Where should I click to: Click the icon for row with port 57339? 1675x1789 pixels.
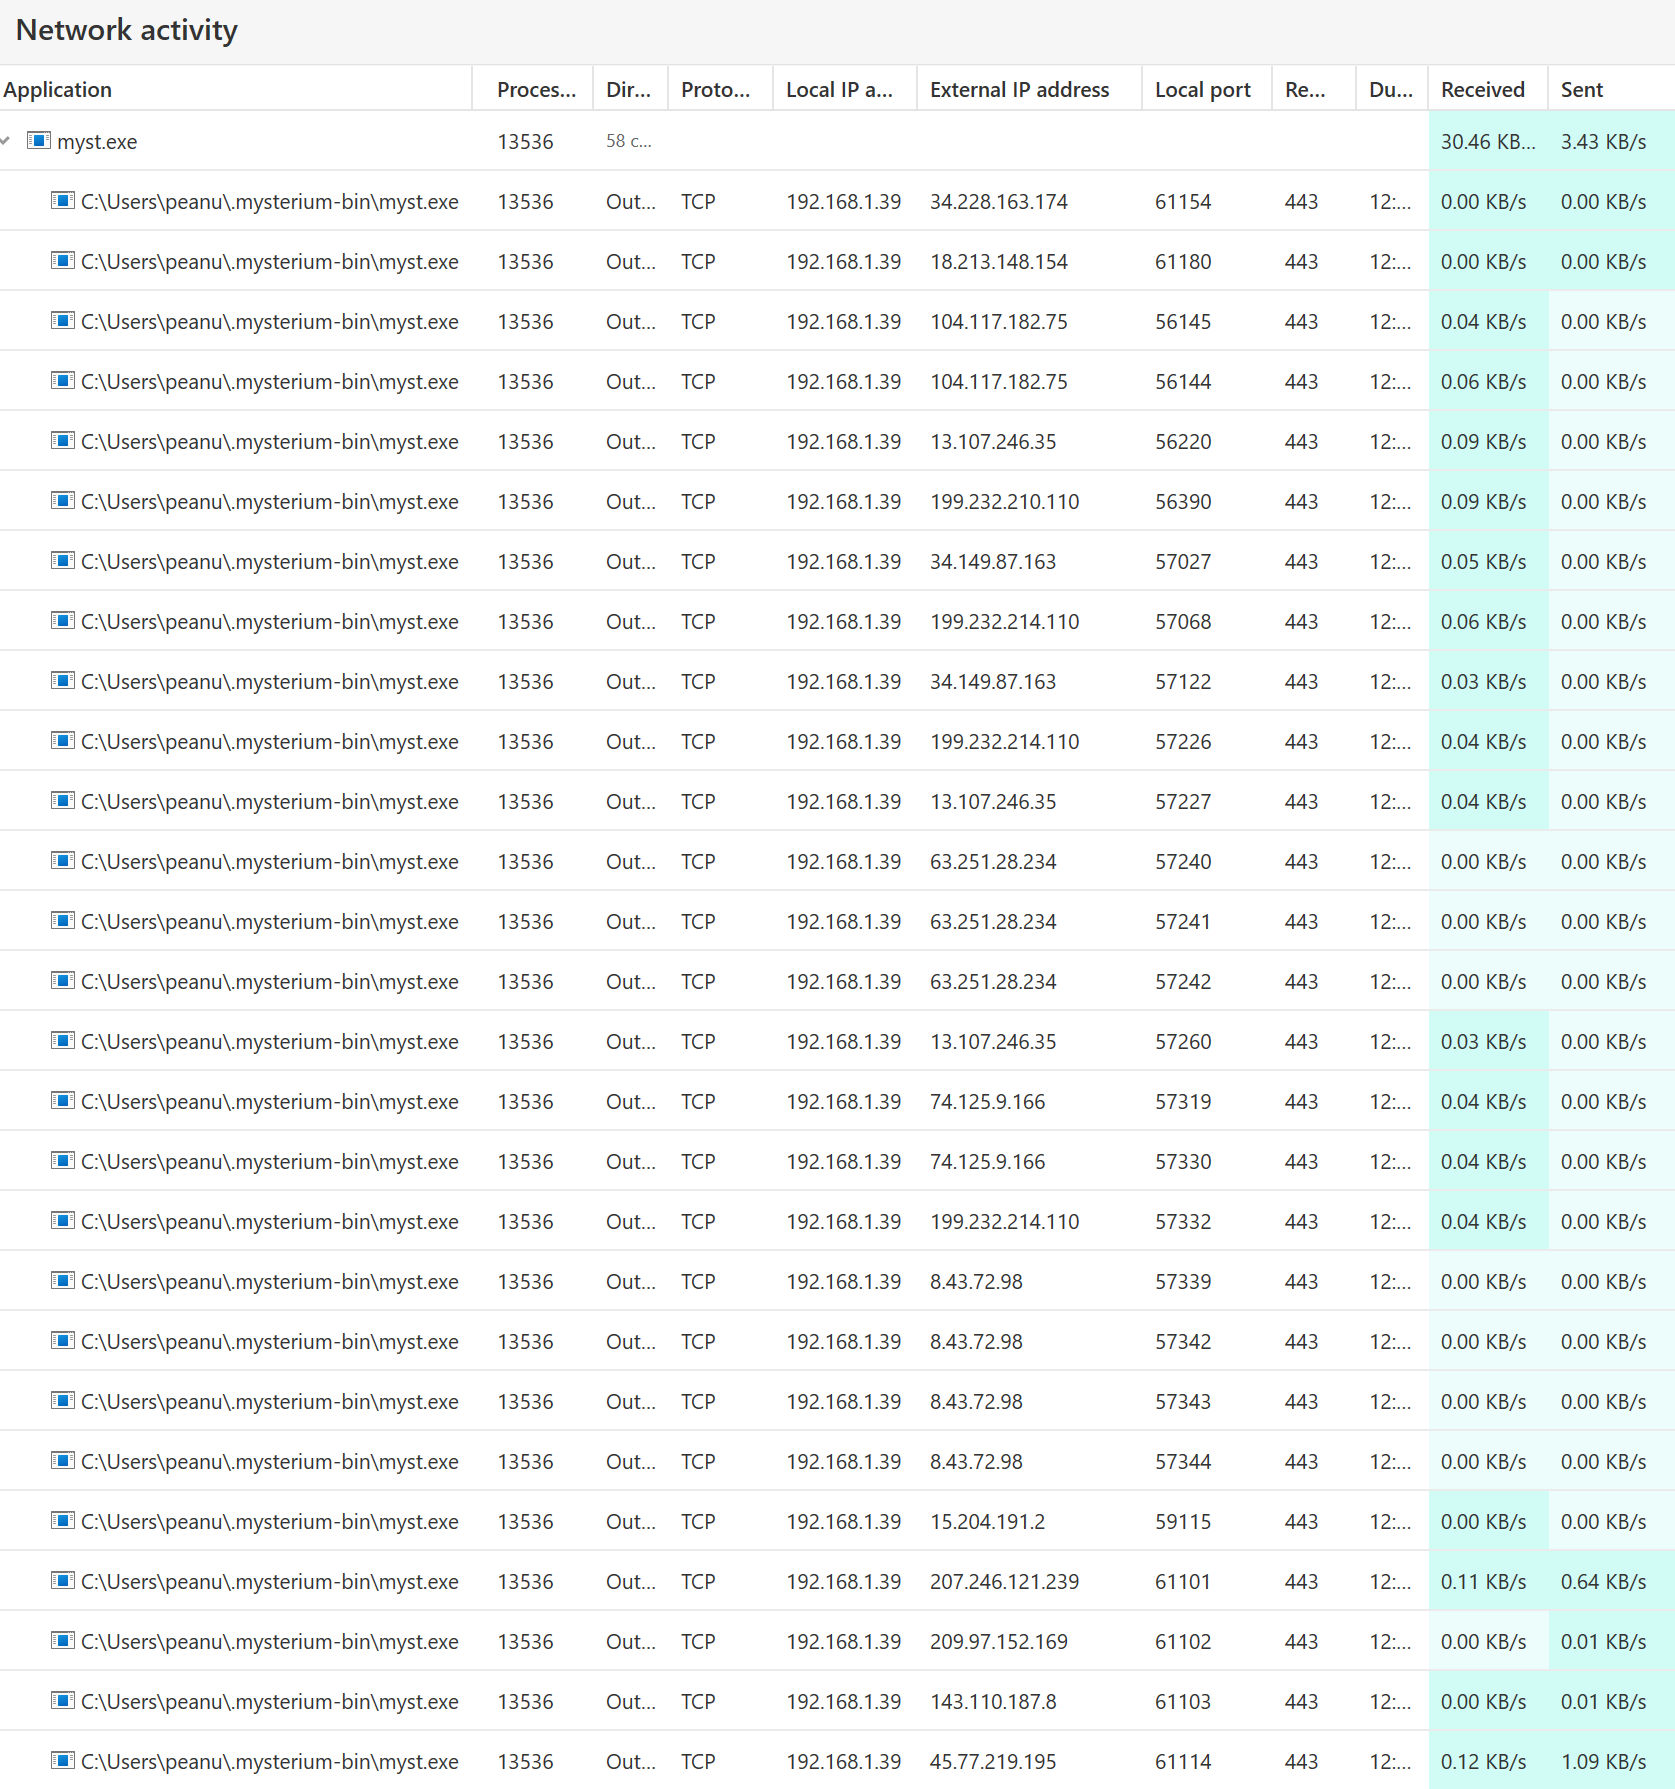pos(62,1280)
